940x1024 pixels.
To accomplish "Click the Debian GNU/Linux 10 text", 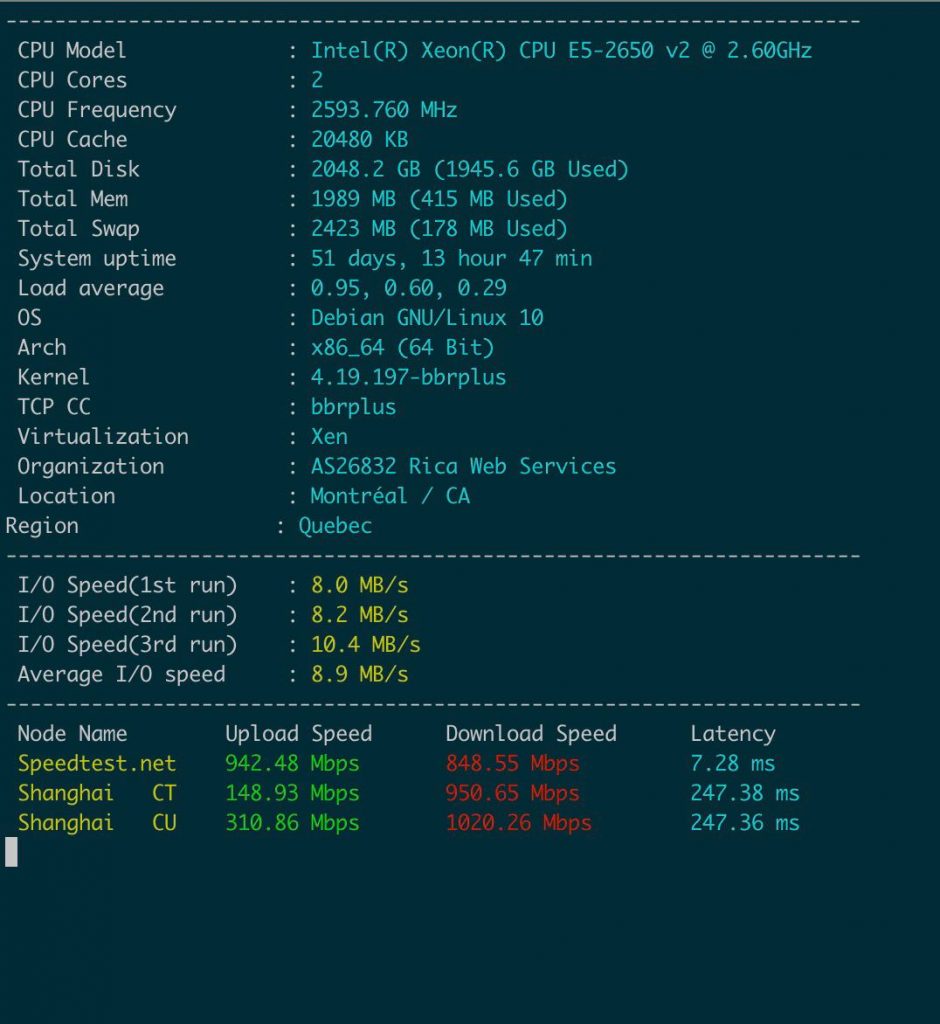I will [x=427, y=318].
